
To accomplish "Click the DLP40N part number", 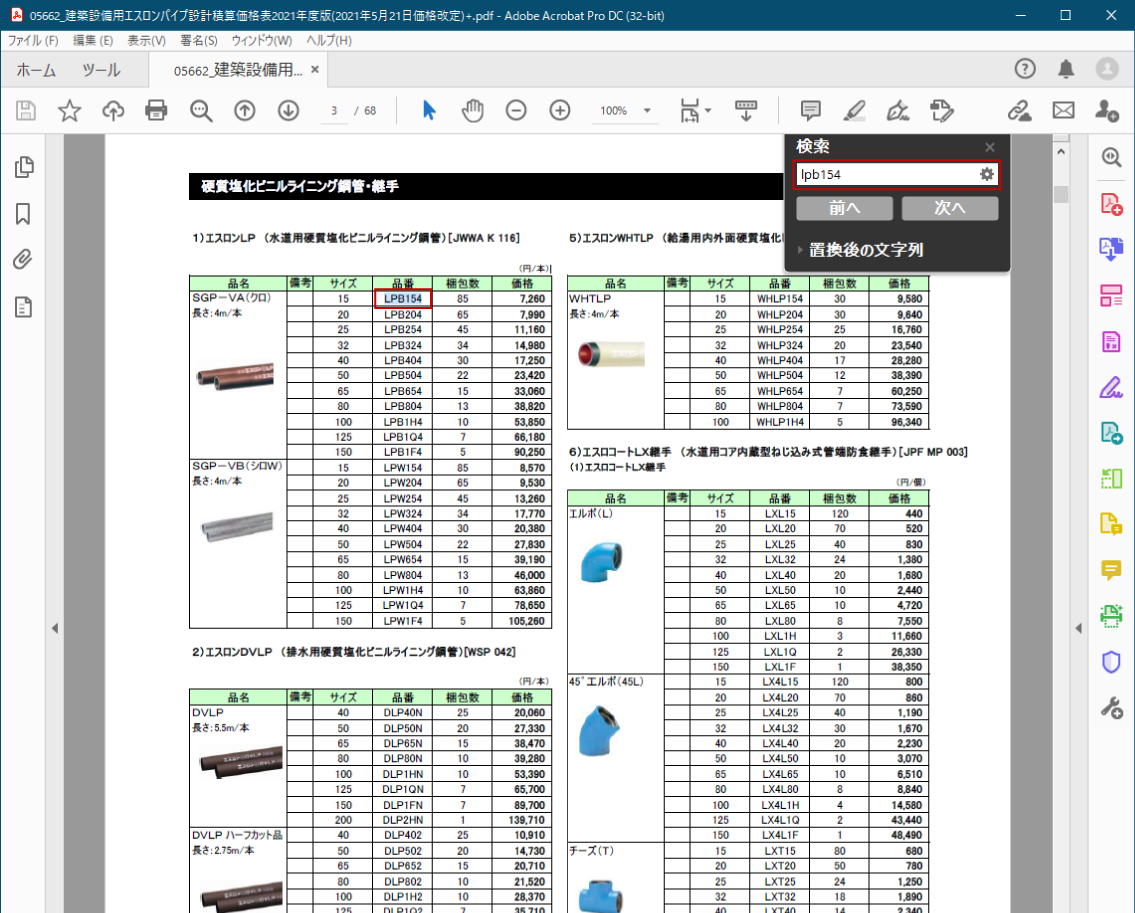I will tap(402, 712).
